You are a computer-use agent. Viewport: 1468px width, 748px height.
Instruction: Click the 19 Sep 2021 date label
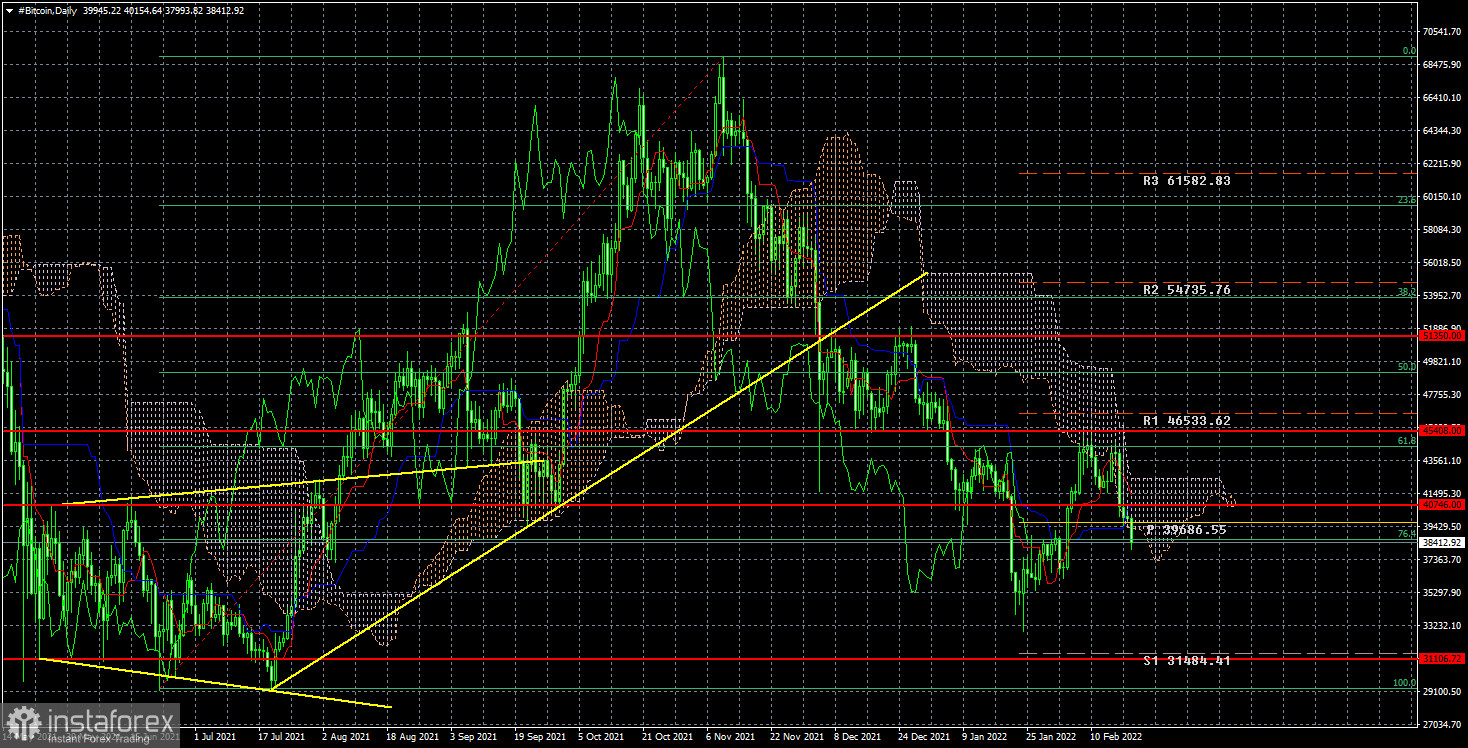[540, 736]
